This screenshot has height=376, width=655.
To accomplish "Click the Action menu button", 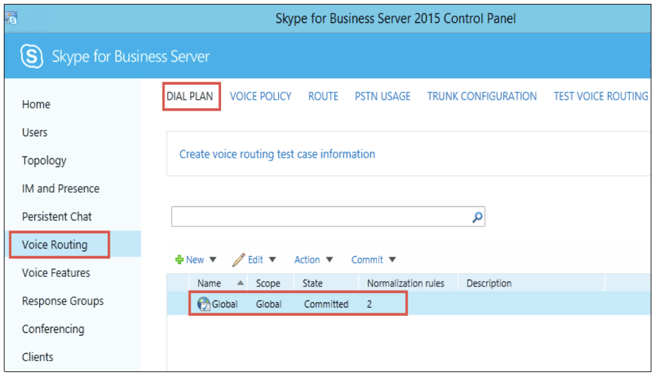I will (x=307, y=260).
